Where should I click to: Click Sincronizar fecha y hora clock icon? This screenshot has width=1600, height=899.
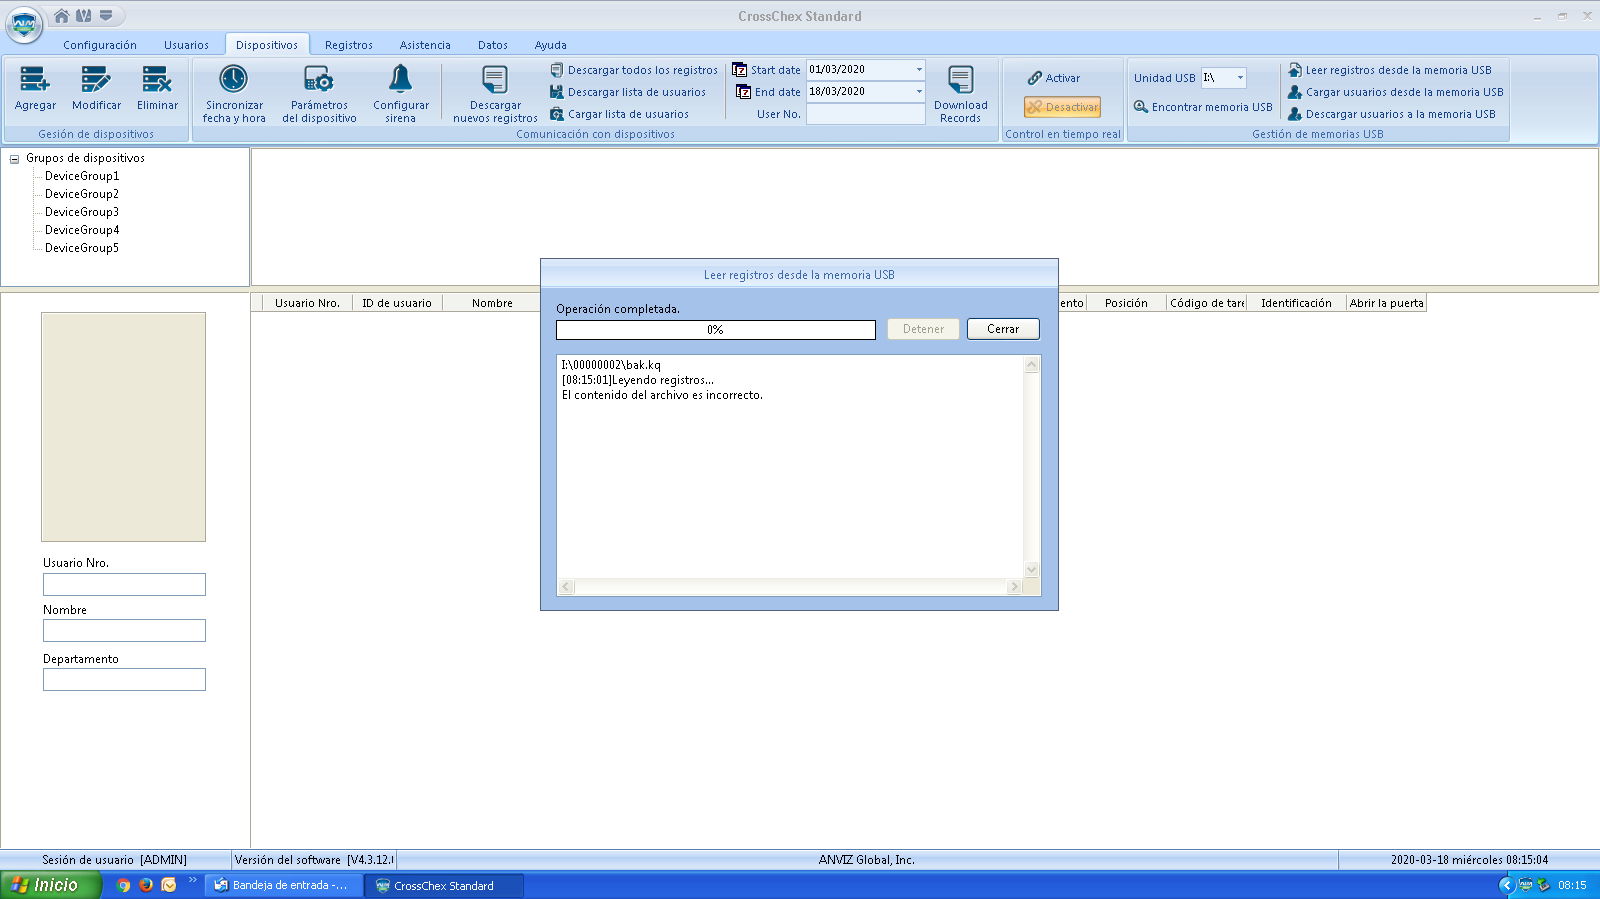pyautogui.click(x=233, y=79)
